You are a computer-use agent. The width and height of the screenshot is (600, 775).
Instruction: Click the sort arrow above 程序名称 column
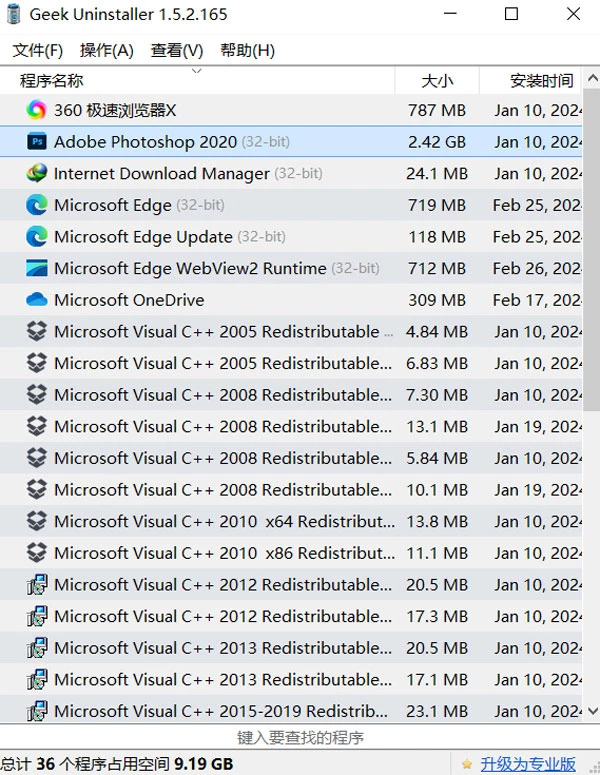pyautogui.click(x=197, y=71)
